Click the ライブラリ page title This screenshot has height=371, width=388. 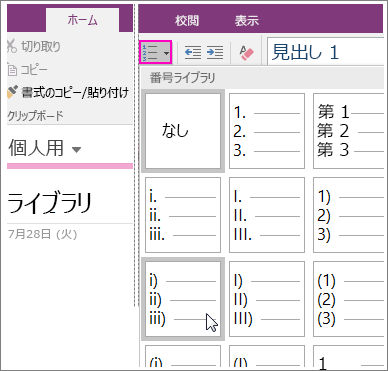49,203
